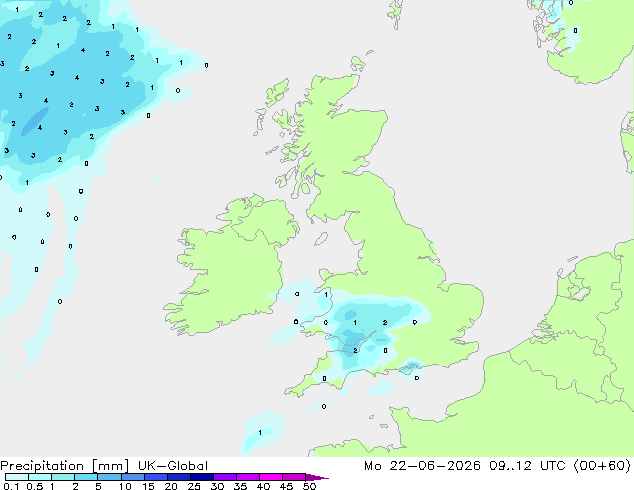Screen dimensions: 634x490
Task: Select the 25–30 mm legend swatch
Action: coord(201,477)
